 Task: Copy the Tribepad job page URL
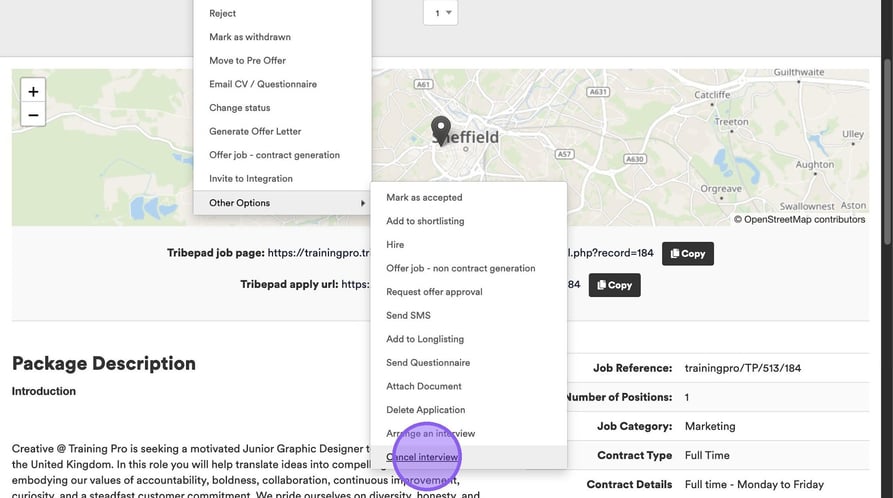point(687,254)
